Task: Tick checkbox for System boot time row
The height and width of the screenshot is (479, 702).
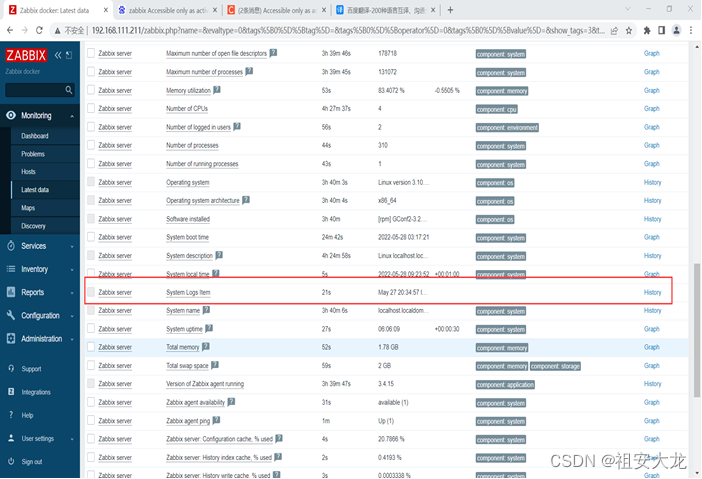Action: (x=91, y=237)
